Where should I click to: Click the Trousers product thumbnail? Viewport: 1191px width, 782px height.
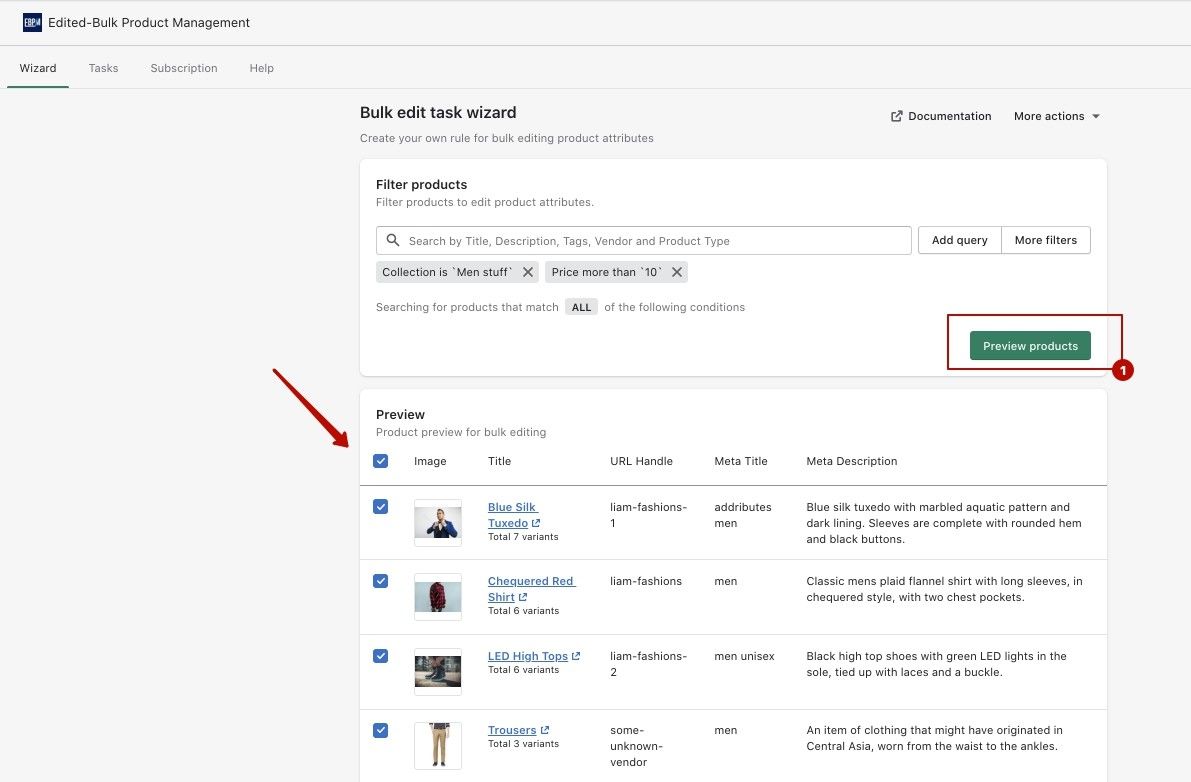pos(437,745)
